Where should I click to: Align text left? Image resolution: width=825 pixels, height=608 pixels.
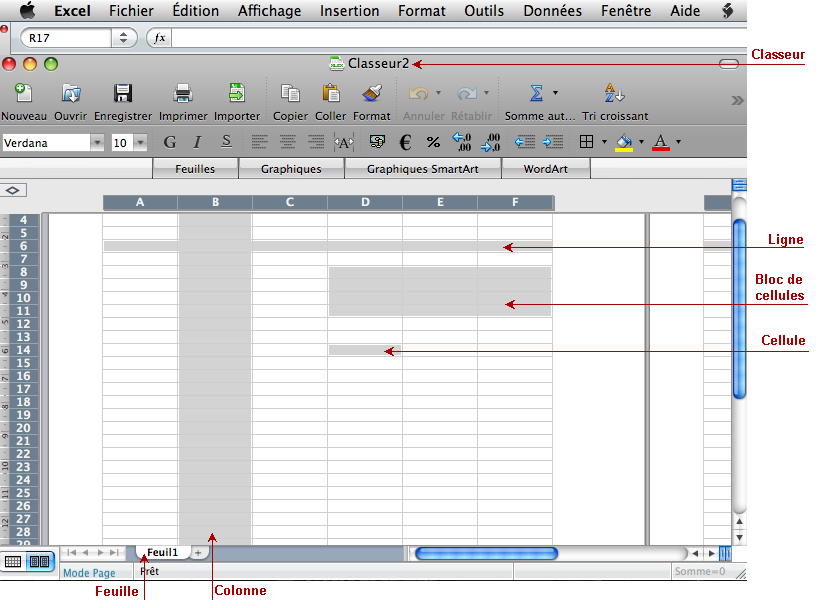point(259,142)
